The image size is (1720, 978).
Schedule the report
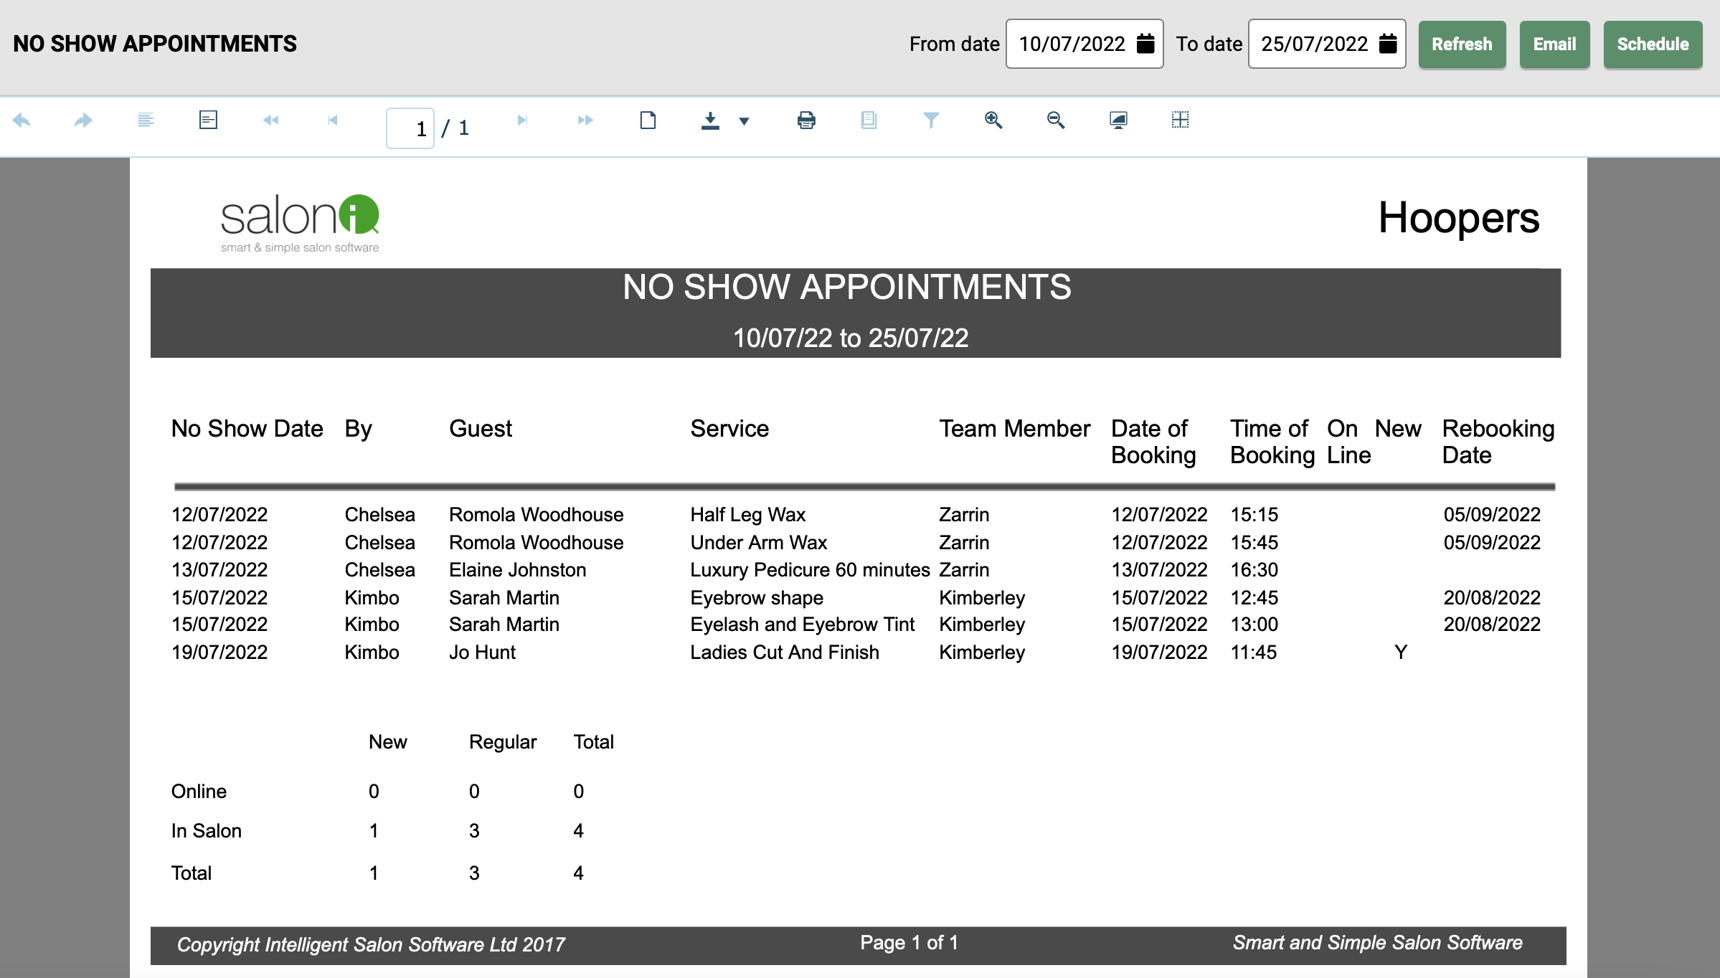pyautogui.click(x=1652, y=44)
